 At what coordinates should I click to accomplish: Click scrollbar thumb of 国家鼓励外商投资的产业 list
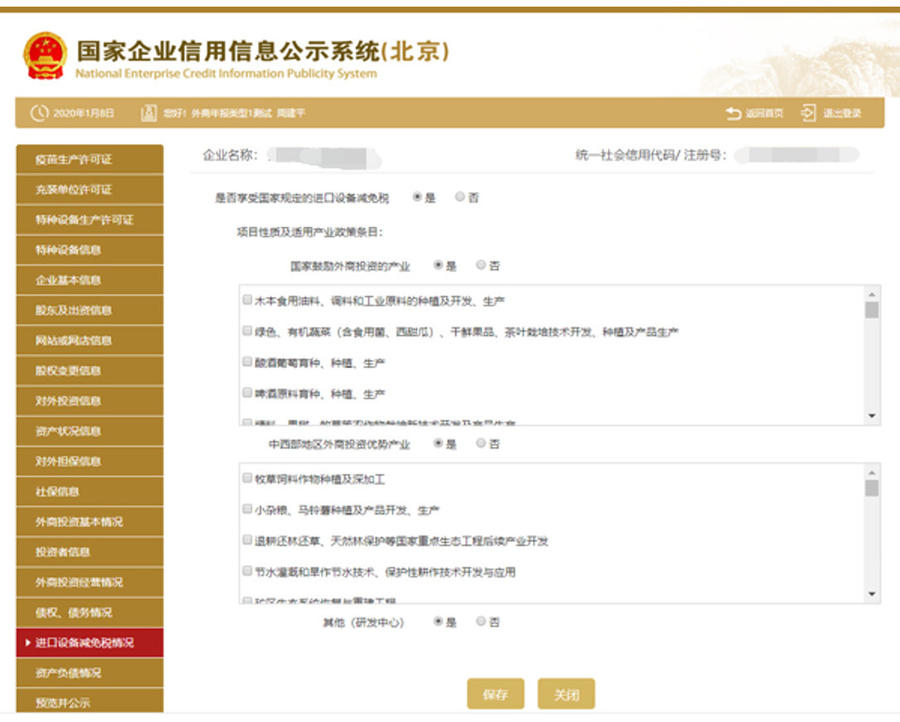coord(872,310)
